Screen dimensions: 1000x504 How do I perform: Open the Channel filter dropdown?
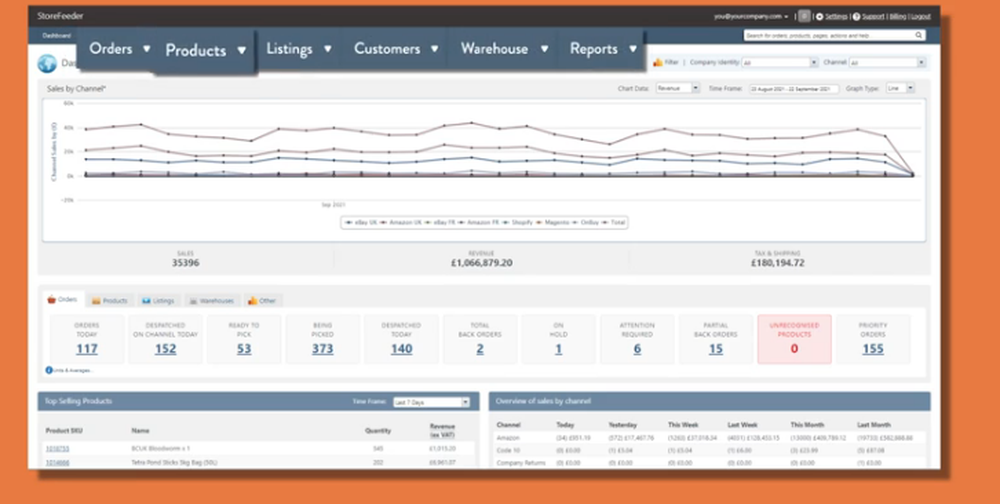coord(887,63)
